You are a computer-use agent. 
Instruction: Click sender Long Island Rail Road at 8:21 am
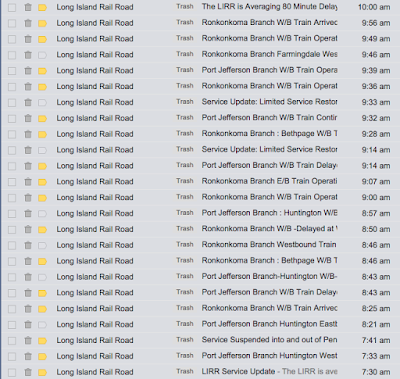(95, 324)
